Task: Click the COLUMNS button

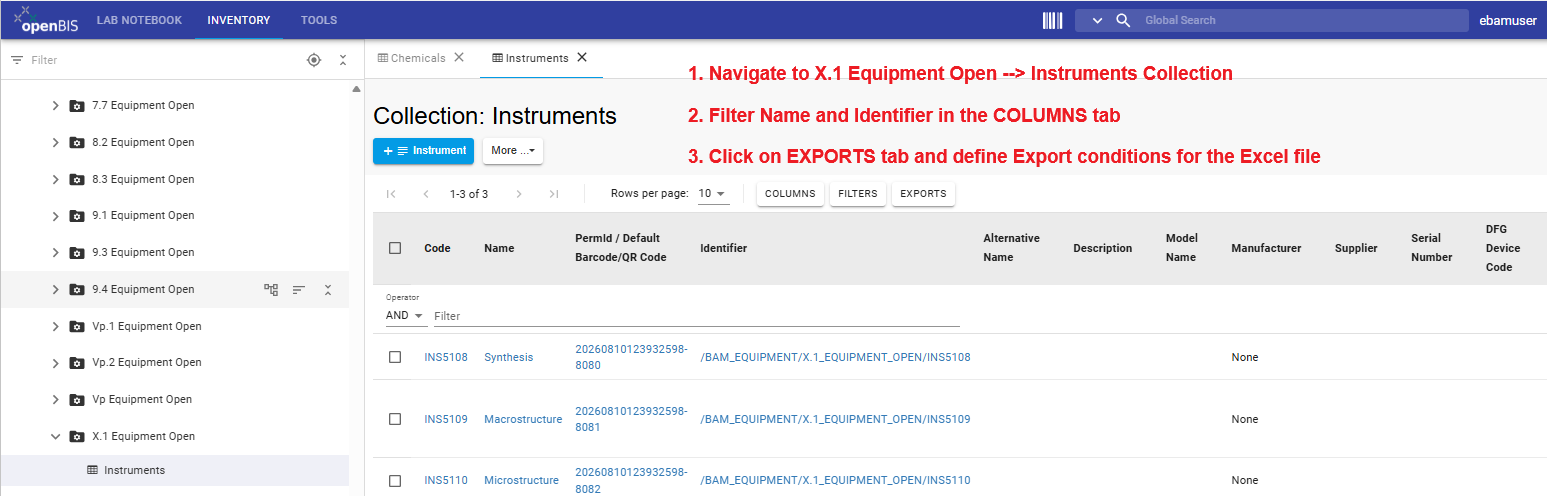Action: pyautogui.click(x=790, y=194)
